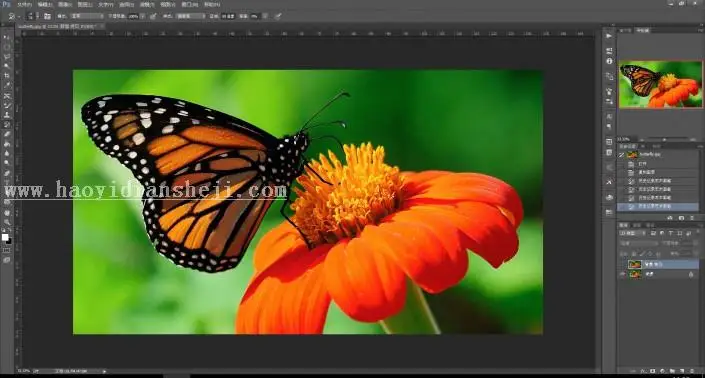Screen dimensions: 705x378
Task: Create new adjustment layer icon
Action: [x=662, y=371]
